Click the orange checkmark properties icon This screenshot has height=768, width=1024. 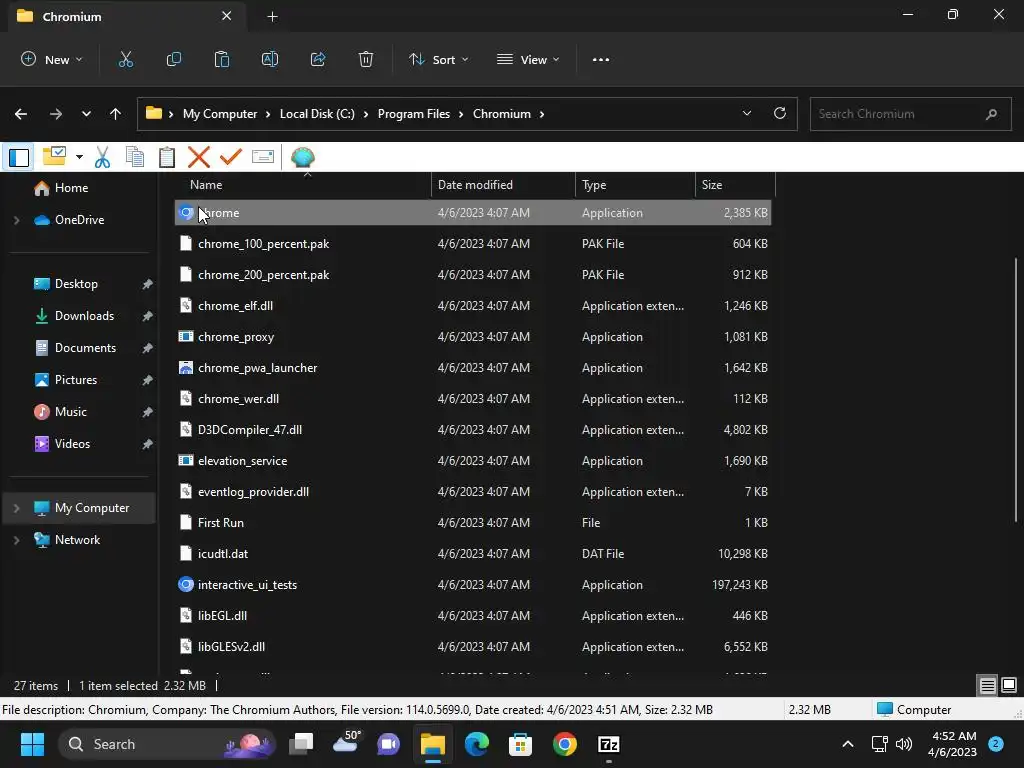[231, 157]
